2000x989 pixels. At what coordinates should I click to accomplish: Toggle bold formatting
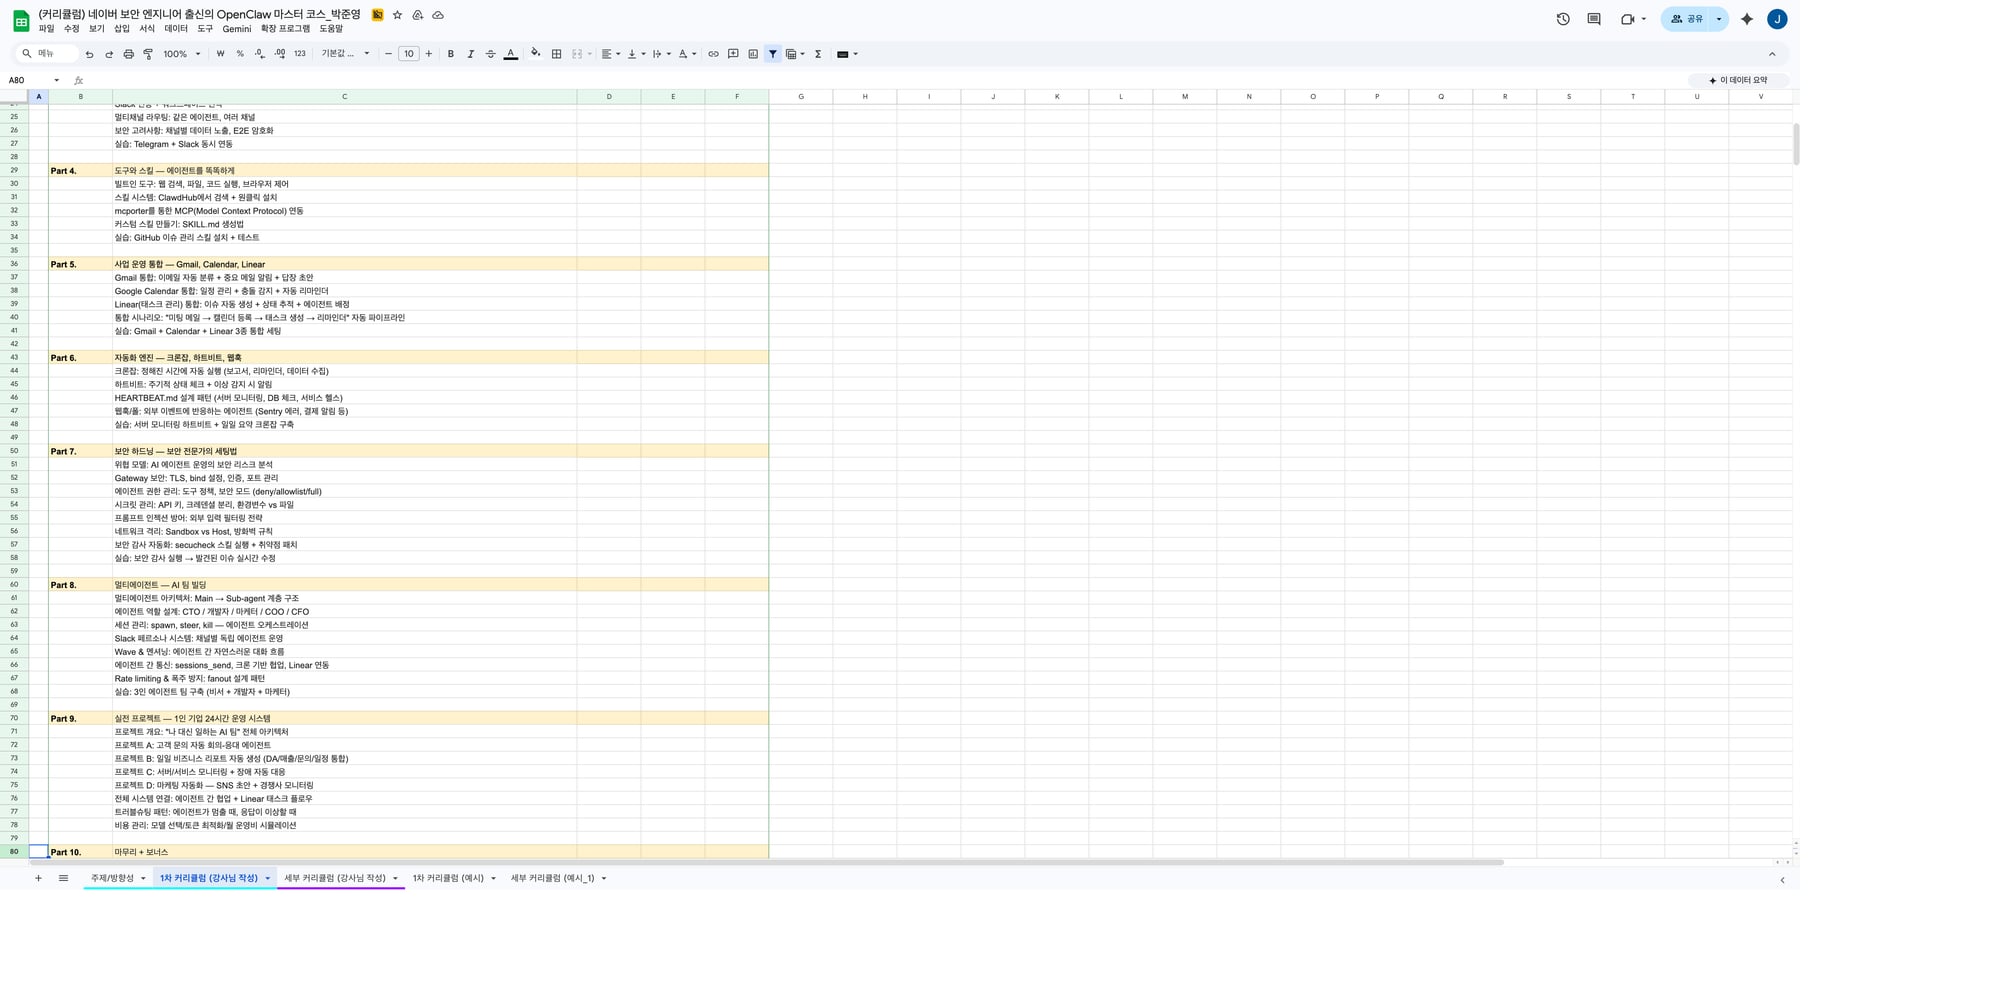point(450,54)
